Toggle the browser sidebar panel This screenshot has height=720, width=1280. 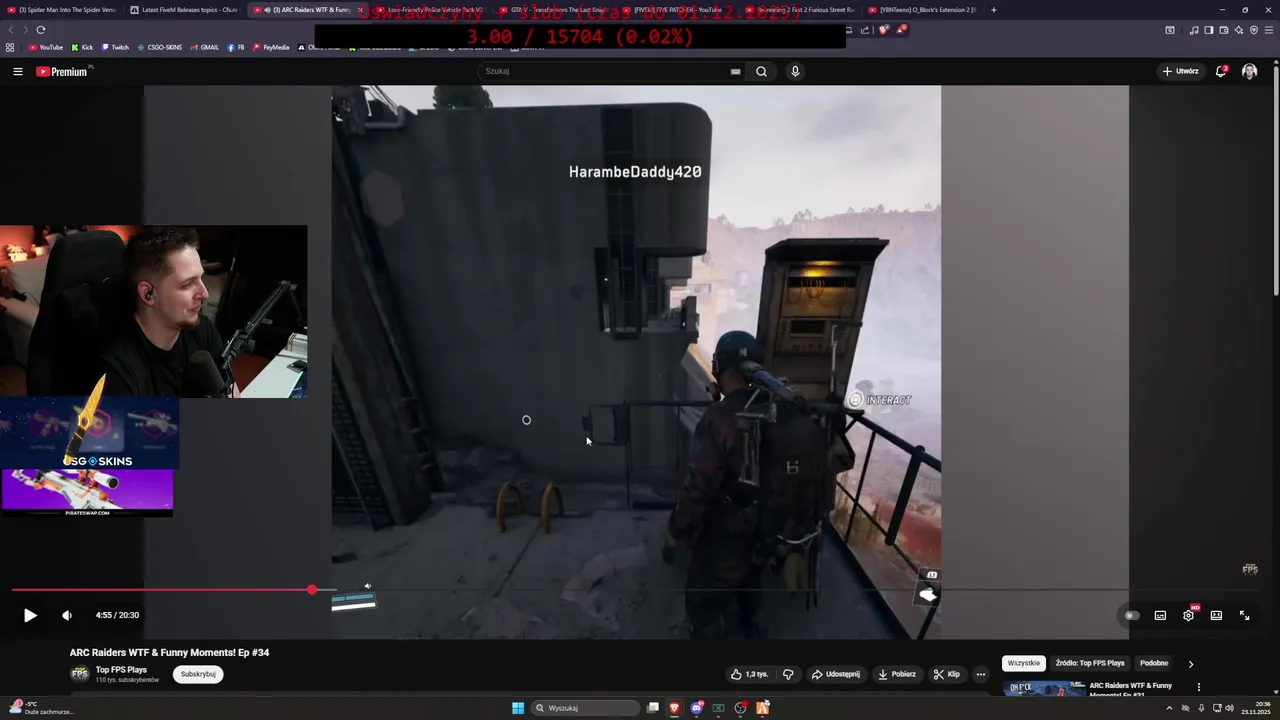pyautogui.click(x=1209, y=30)
